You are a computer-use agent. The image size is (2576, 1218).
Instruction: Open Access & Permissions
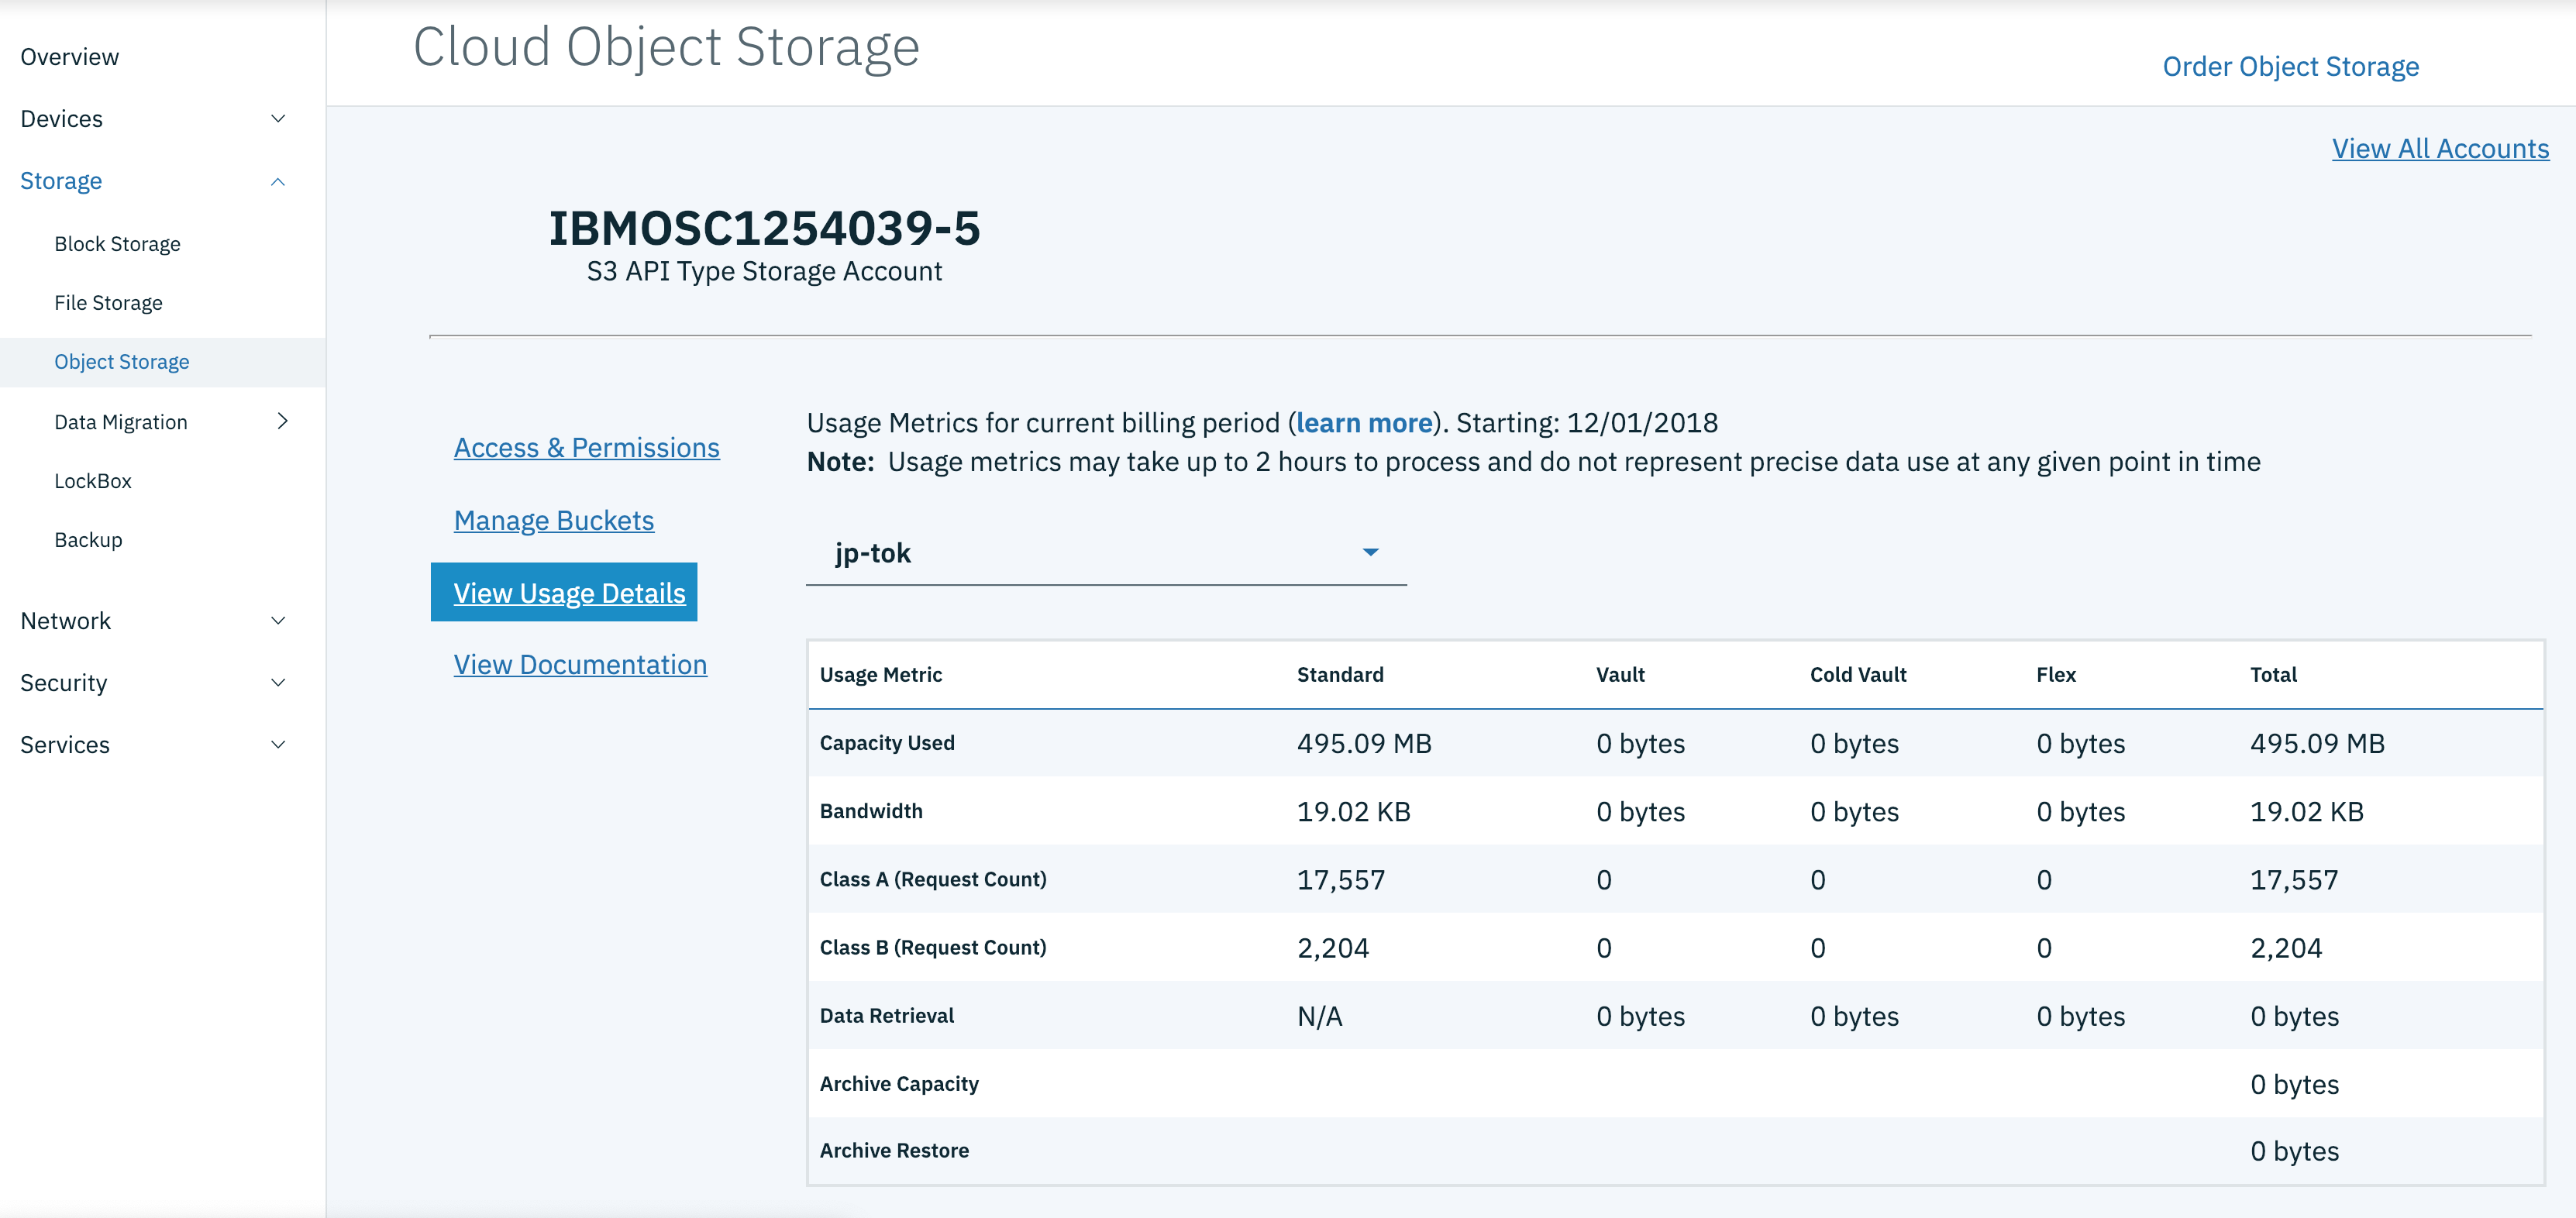click(587, 447)
